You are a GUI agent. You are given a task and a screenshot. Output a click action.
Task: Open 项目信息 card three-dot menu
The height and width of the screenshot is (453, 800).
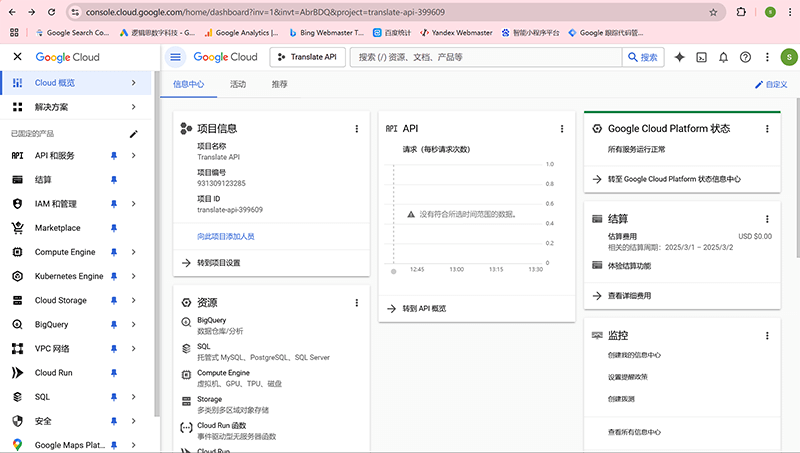pyautogui.click(x=357, y=129)
